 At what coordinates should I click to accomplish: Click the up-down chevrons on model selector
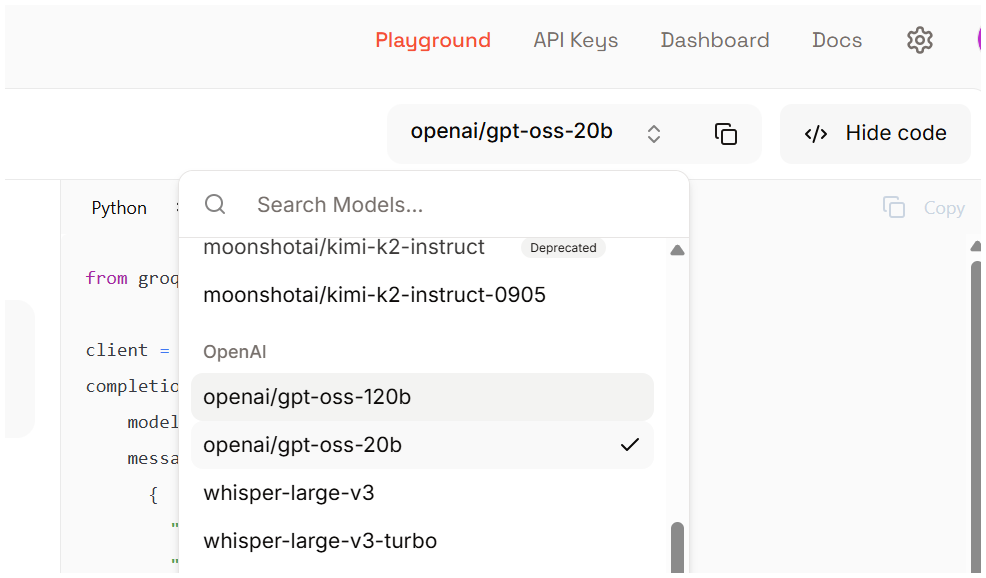point(653,134)
